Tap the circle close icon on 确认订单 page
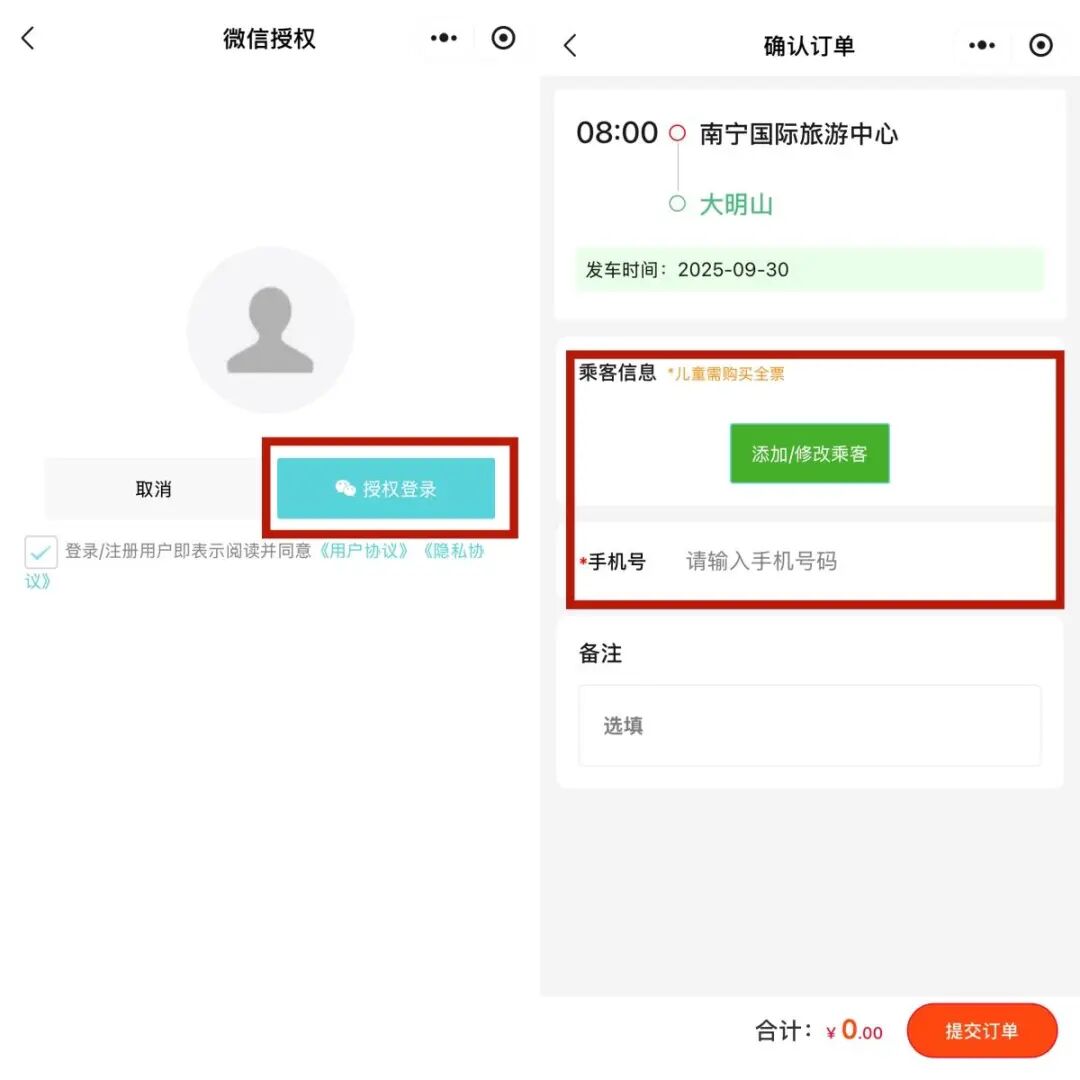 1041,45
